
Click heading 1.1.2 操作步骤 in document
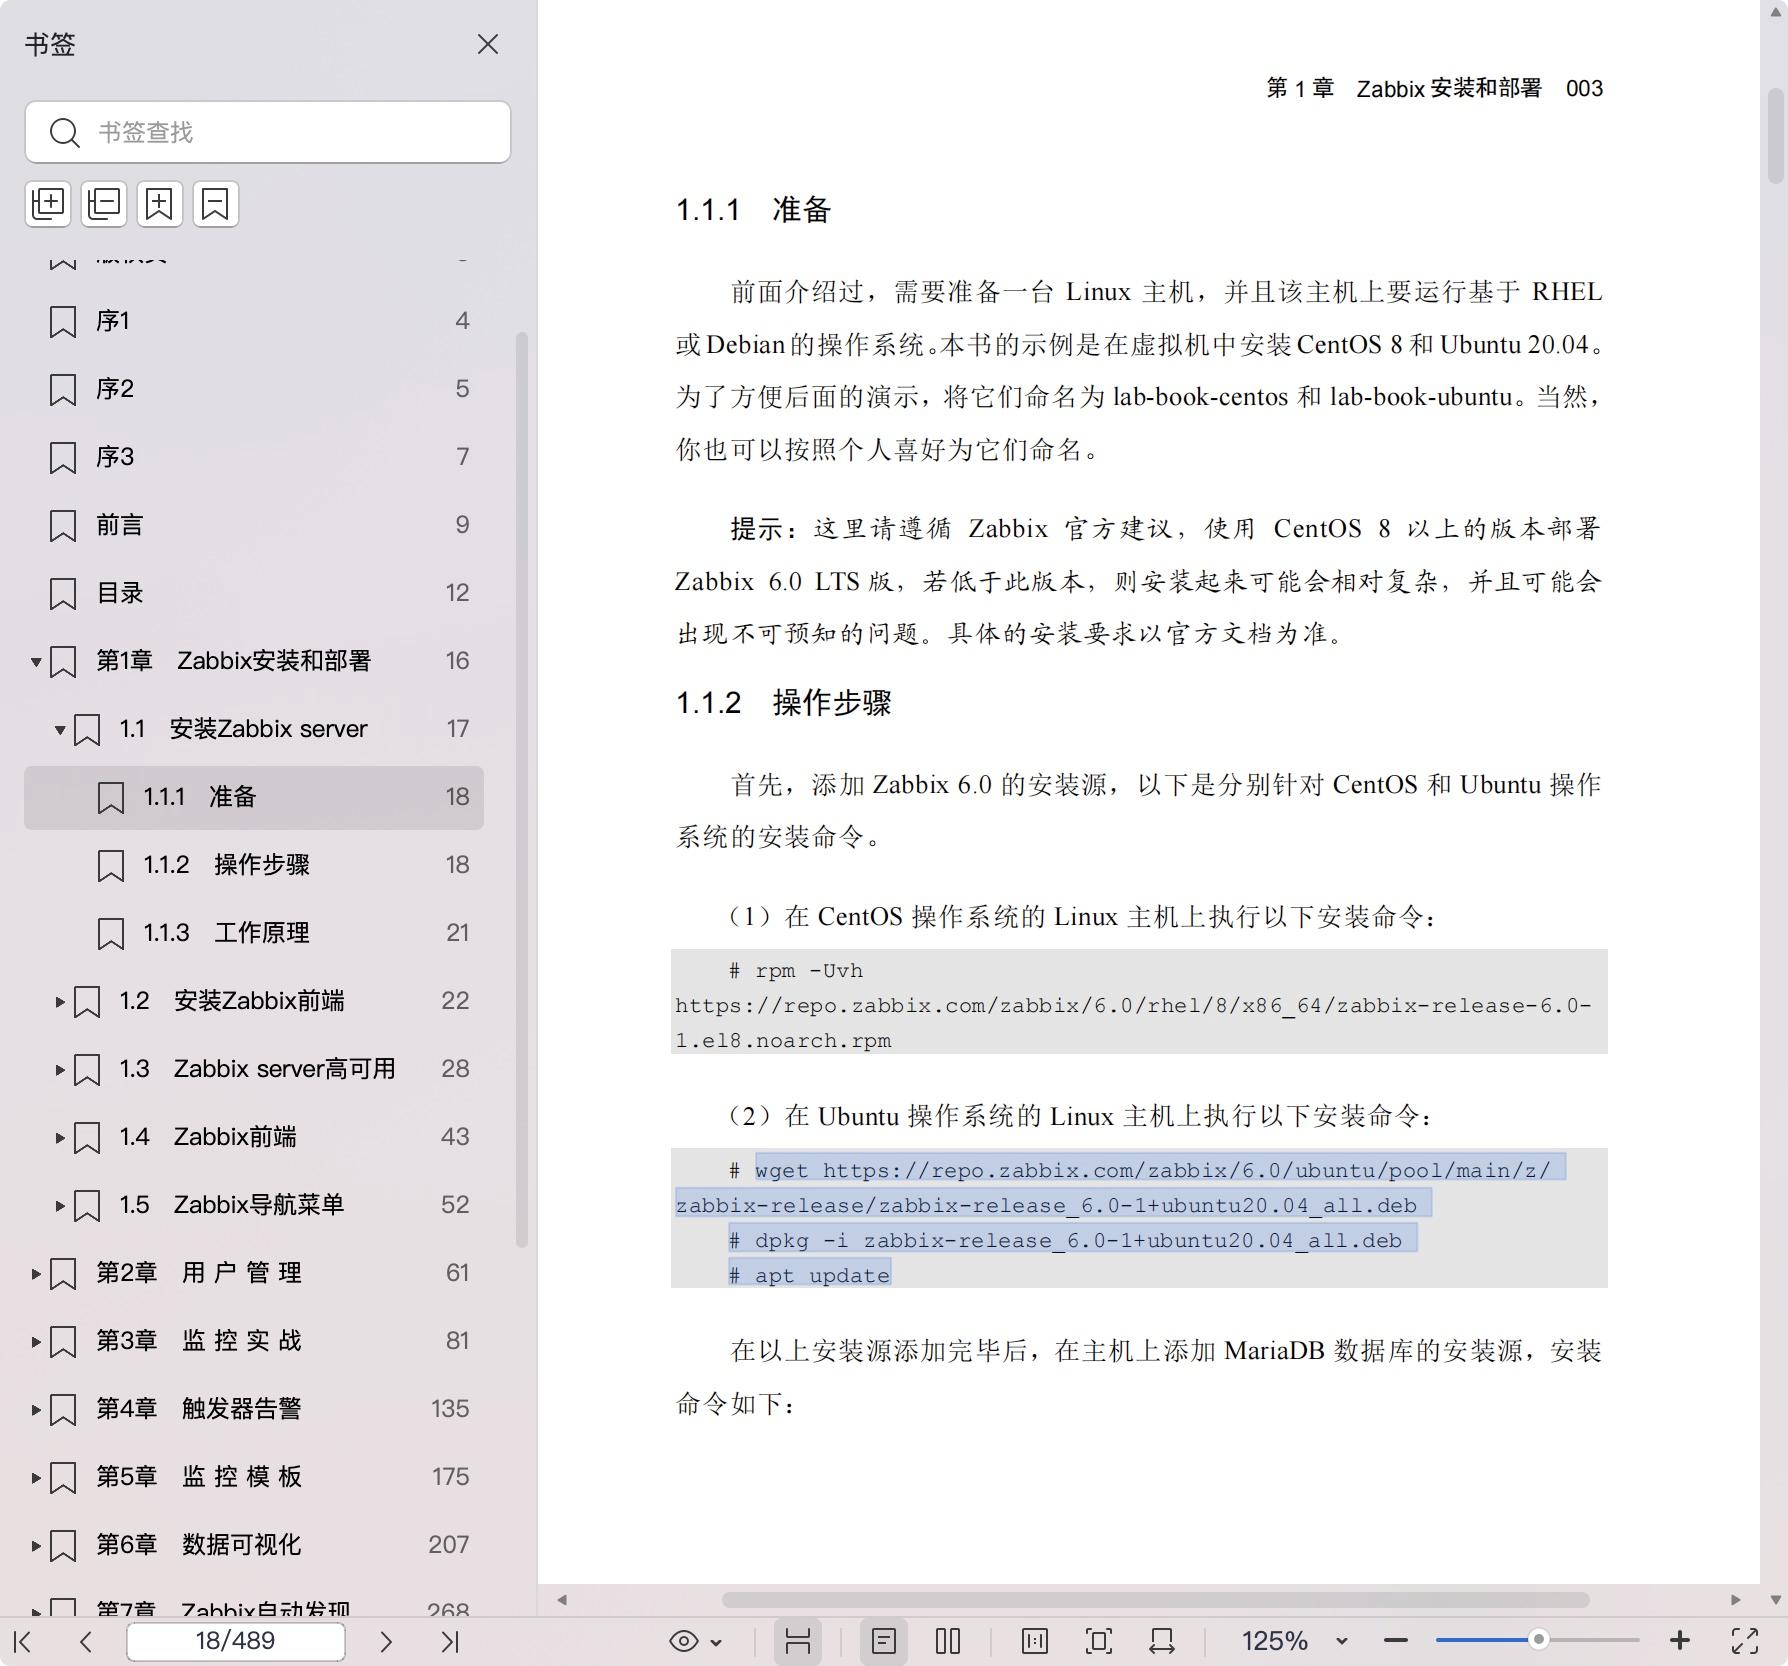tap(783, 703)
